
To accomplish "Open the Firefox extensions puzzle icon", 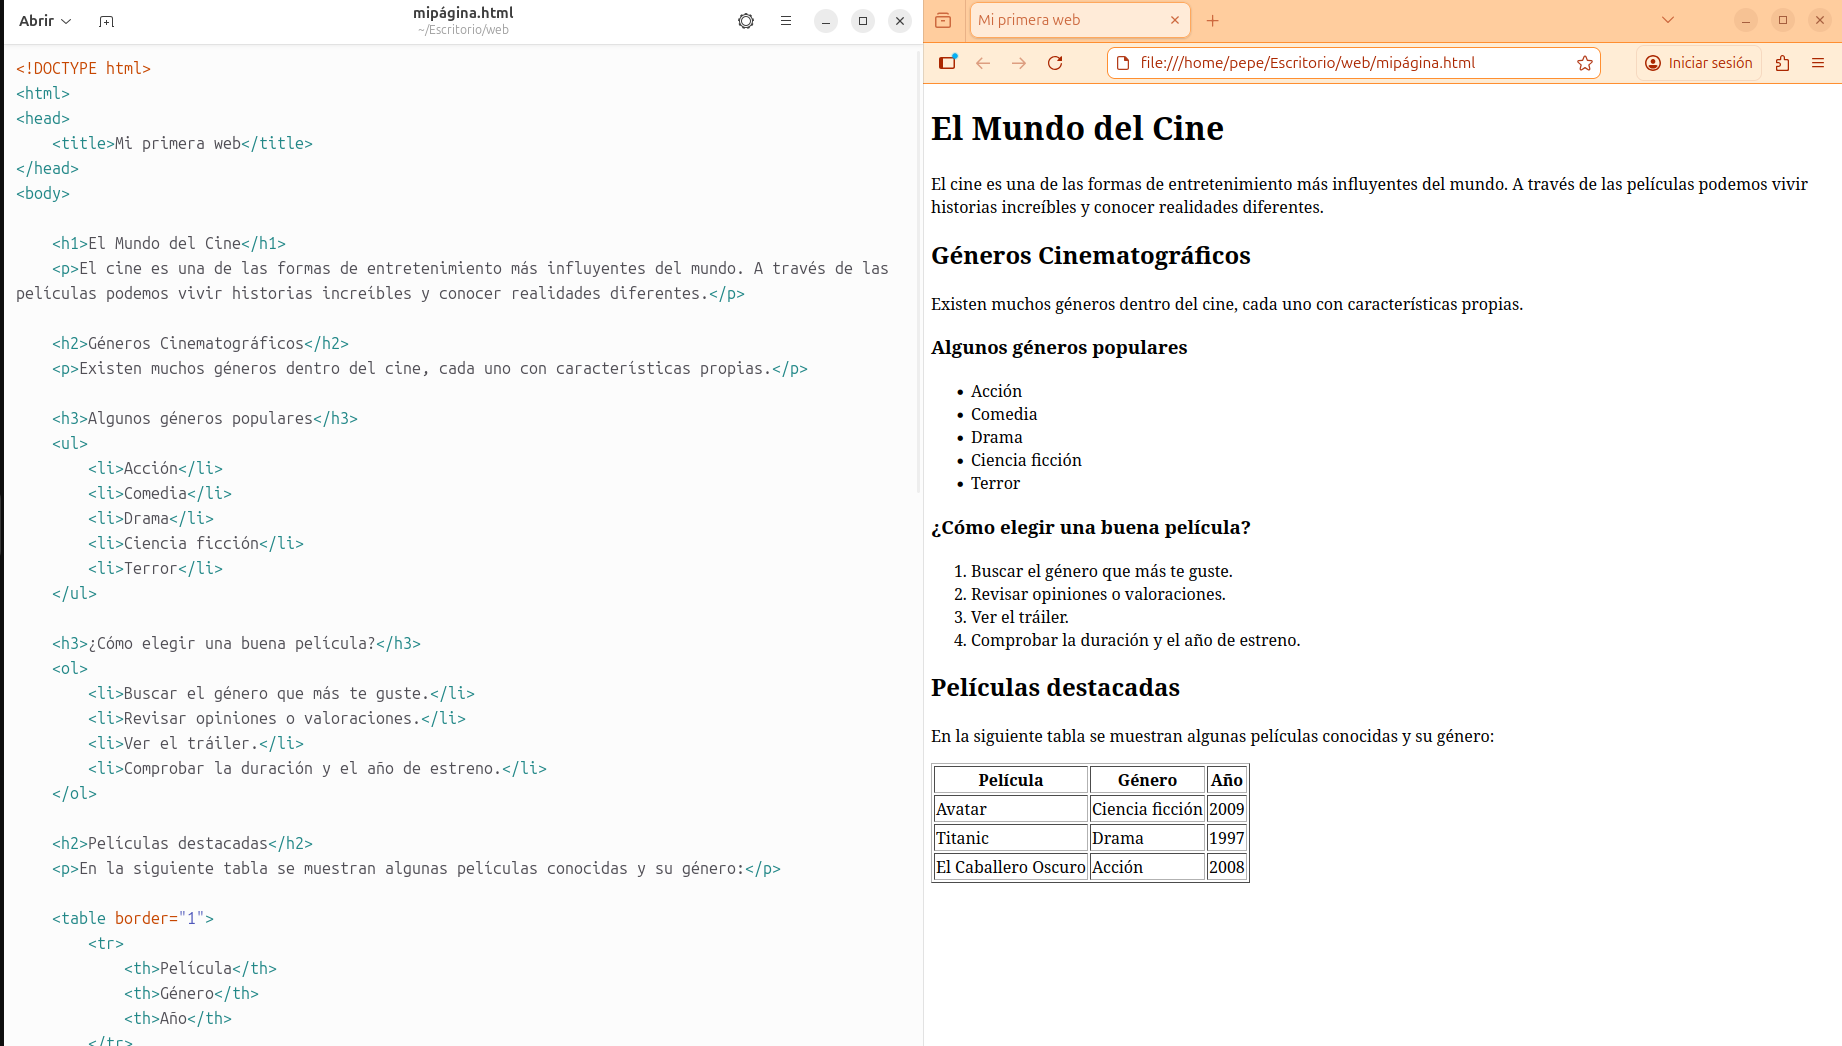I will (x=1782, y=63).
